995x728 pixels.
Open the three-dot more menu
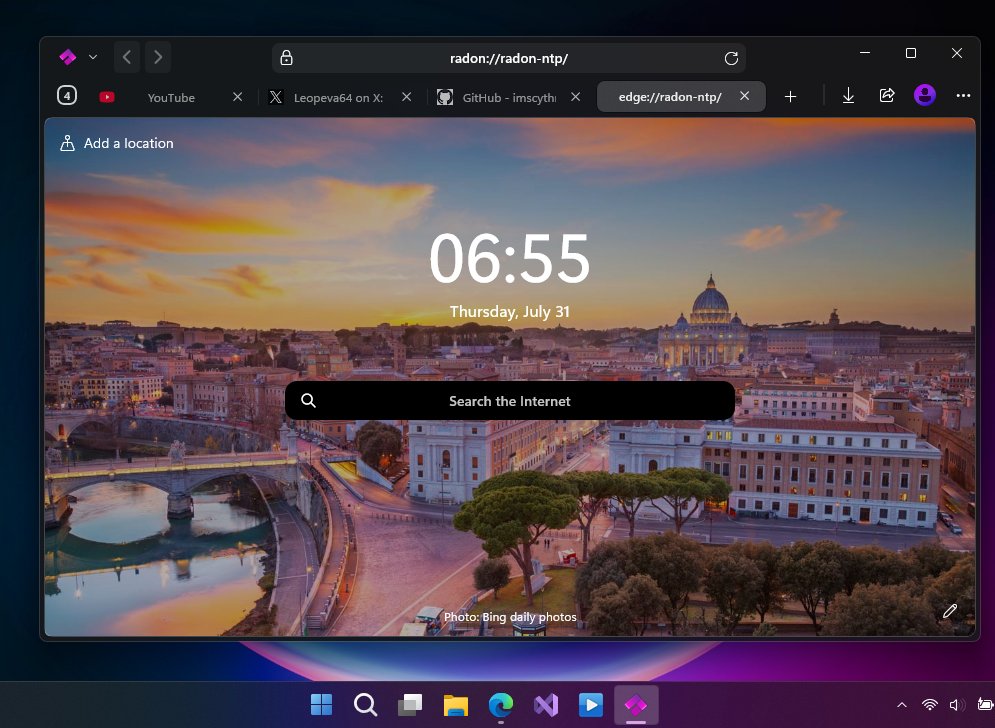pos(963,95)
